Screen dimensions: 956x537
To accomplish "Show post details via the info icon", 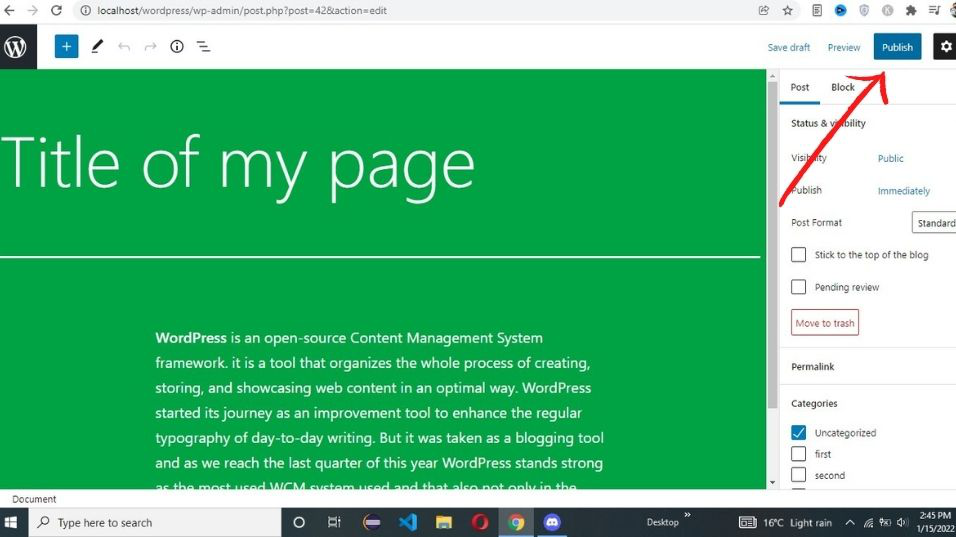I will (x=177, y=47).
